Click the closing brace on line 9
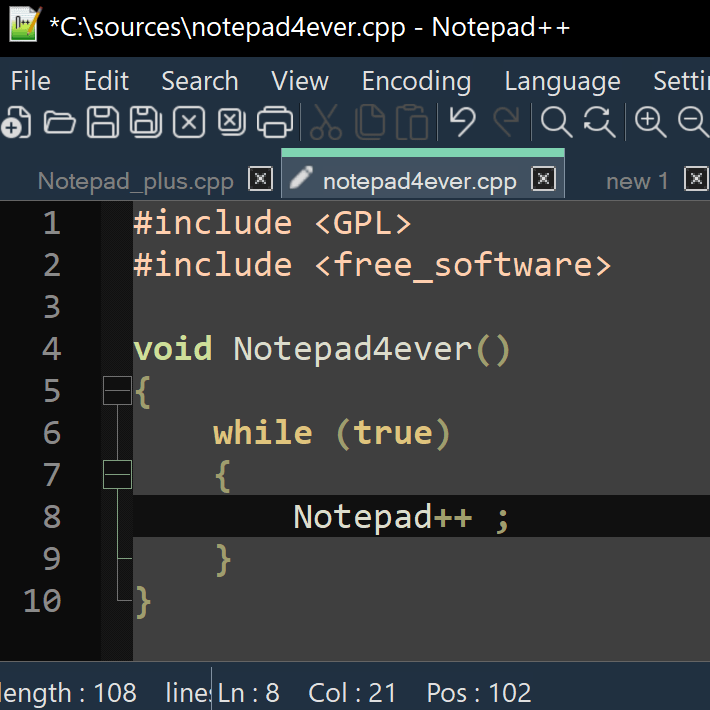This screenshot has height=710, width=710. point(223,560)
